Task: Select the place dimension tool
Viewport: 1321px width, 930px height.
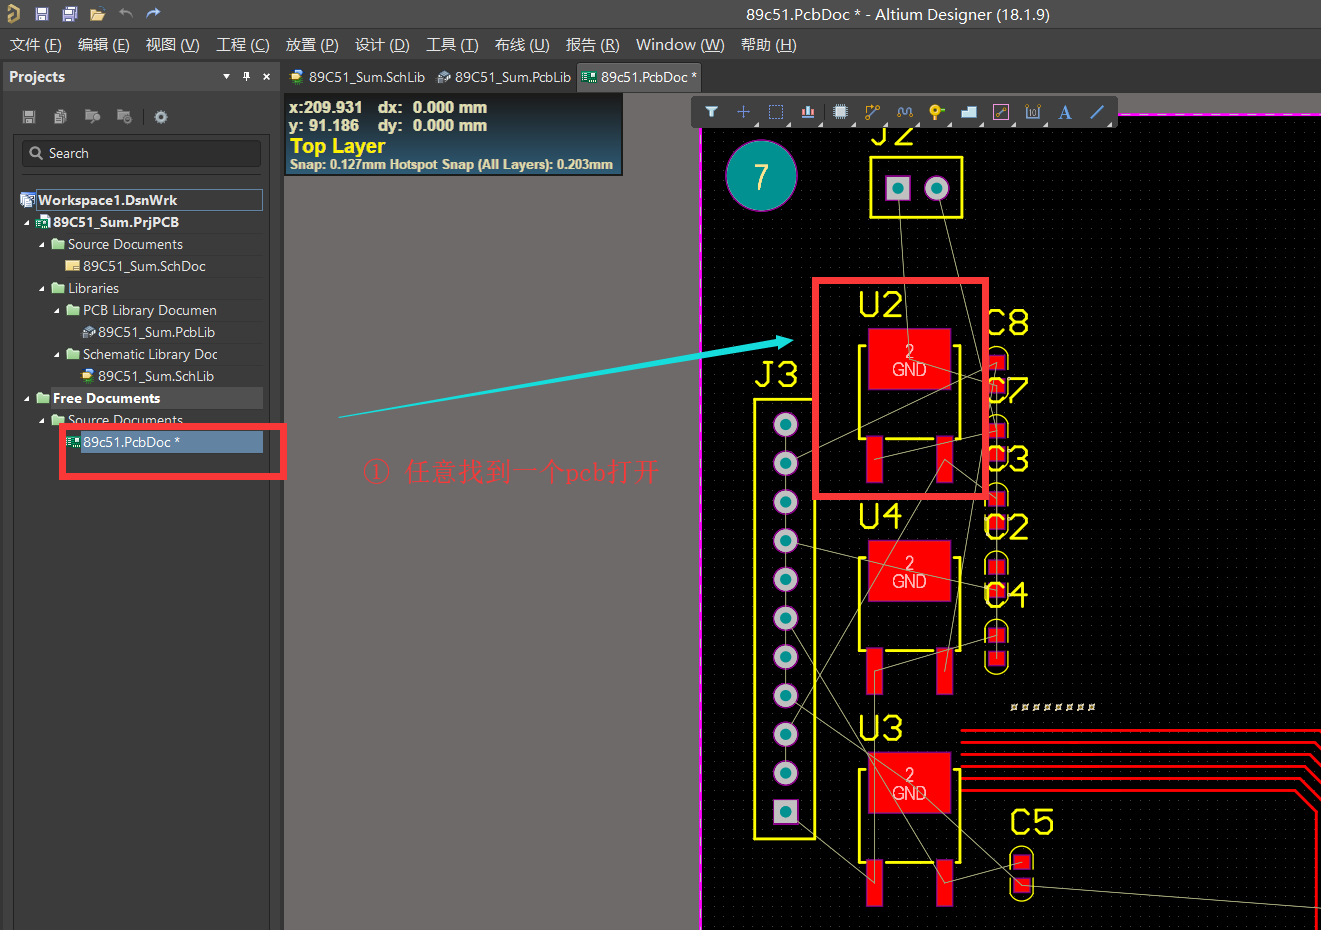Action: point(1033,112)
